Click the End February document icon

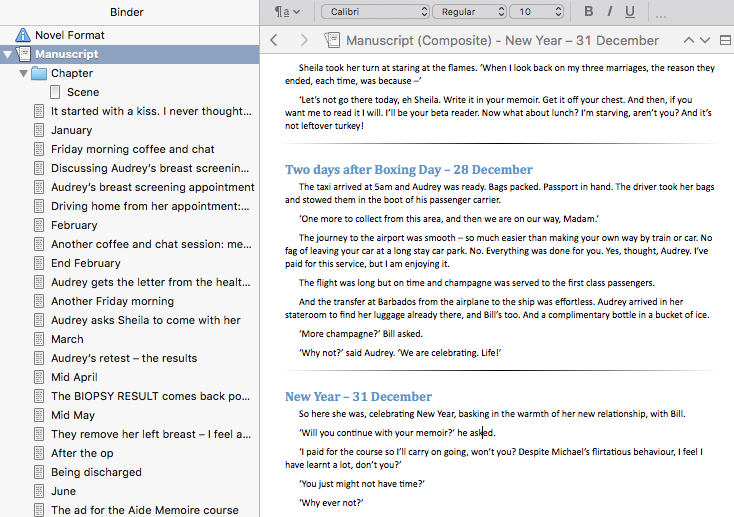click(x=39, y=263)
